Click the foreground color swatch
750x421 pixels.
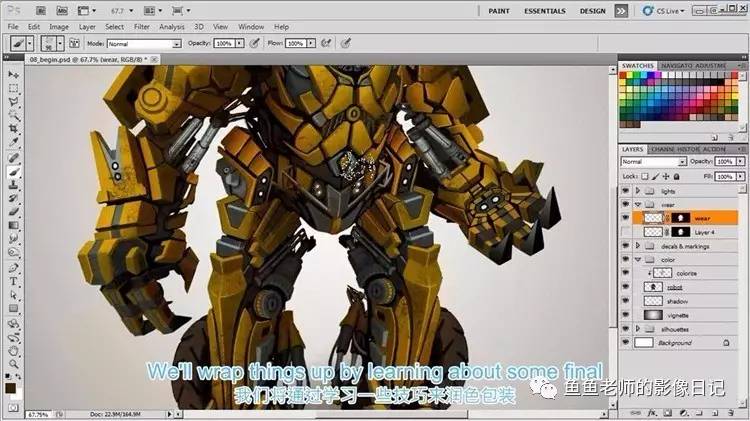click(x=10, y=388)
